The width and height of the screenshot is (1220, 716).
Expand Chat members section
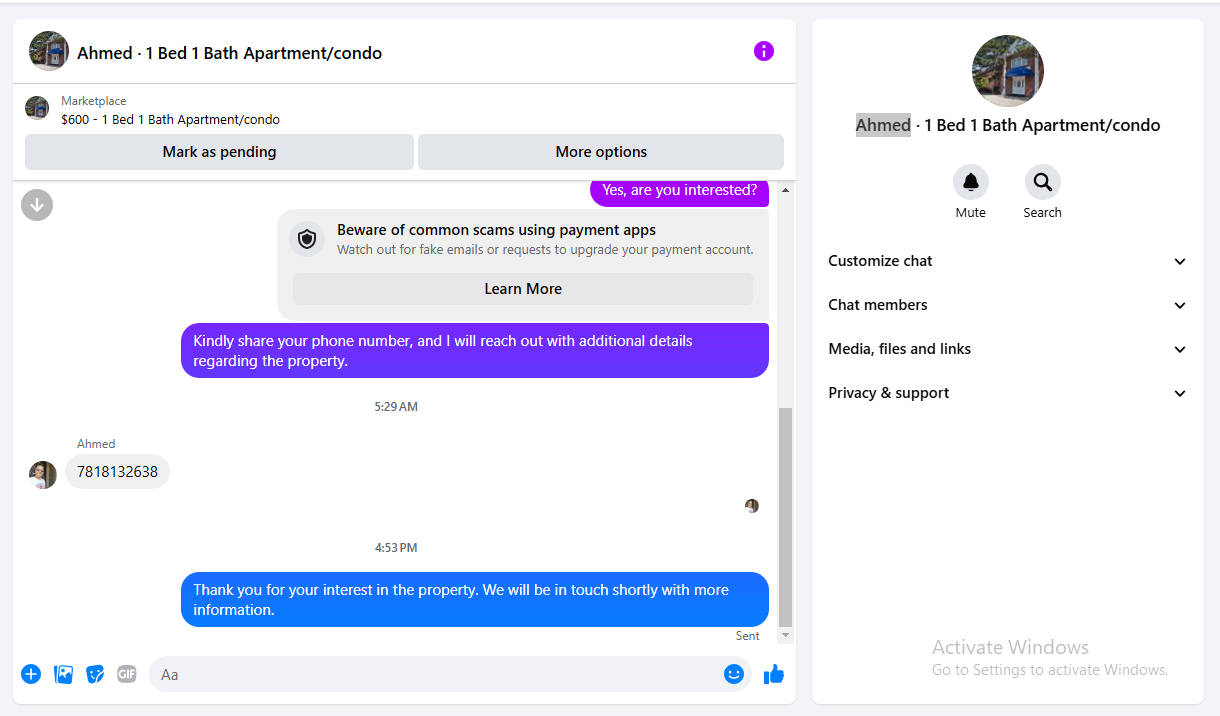[x=1008, y=305]
